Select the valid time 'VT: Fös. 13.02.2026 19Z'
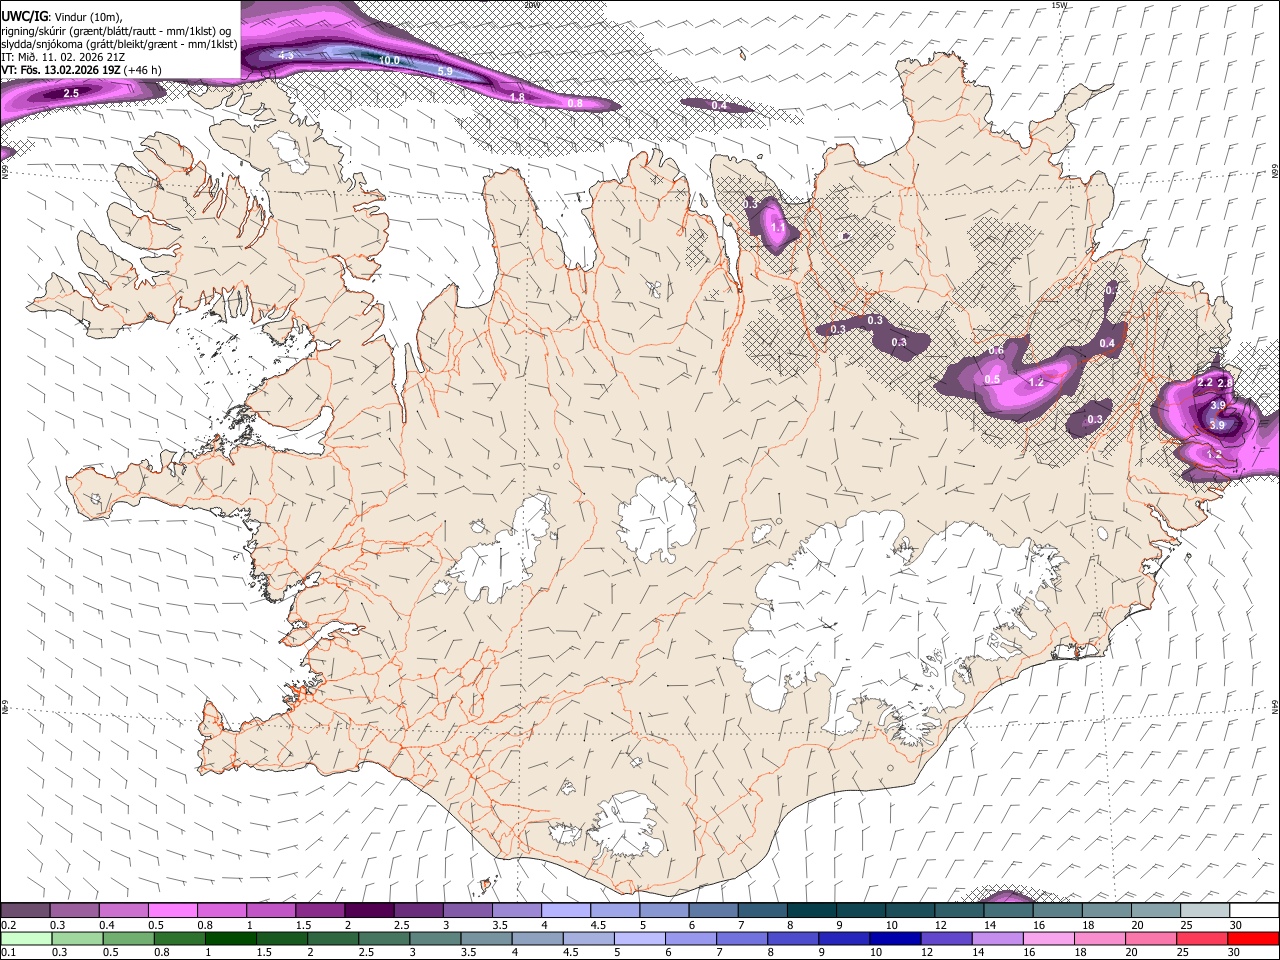Viewport: 1280px width, 960px height. pyautogui.click(x=61, y=71)
